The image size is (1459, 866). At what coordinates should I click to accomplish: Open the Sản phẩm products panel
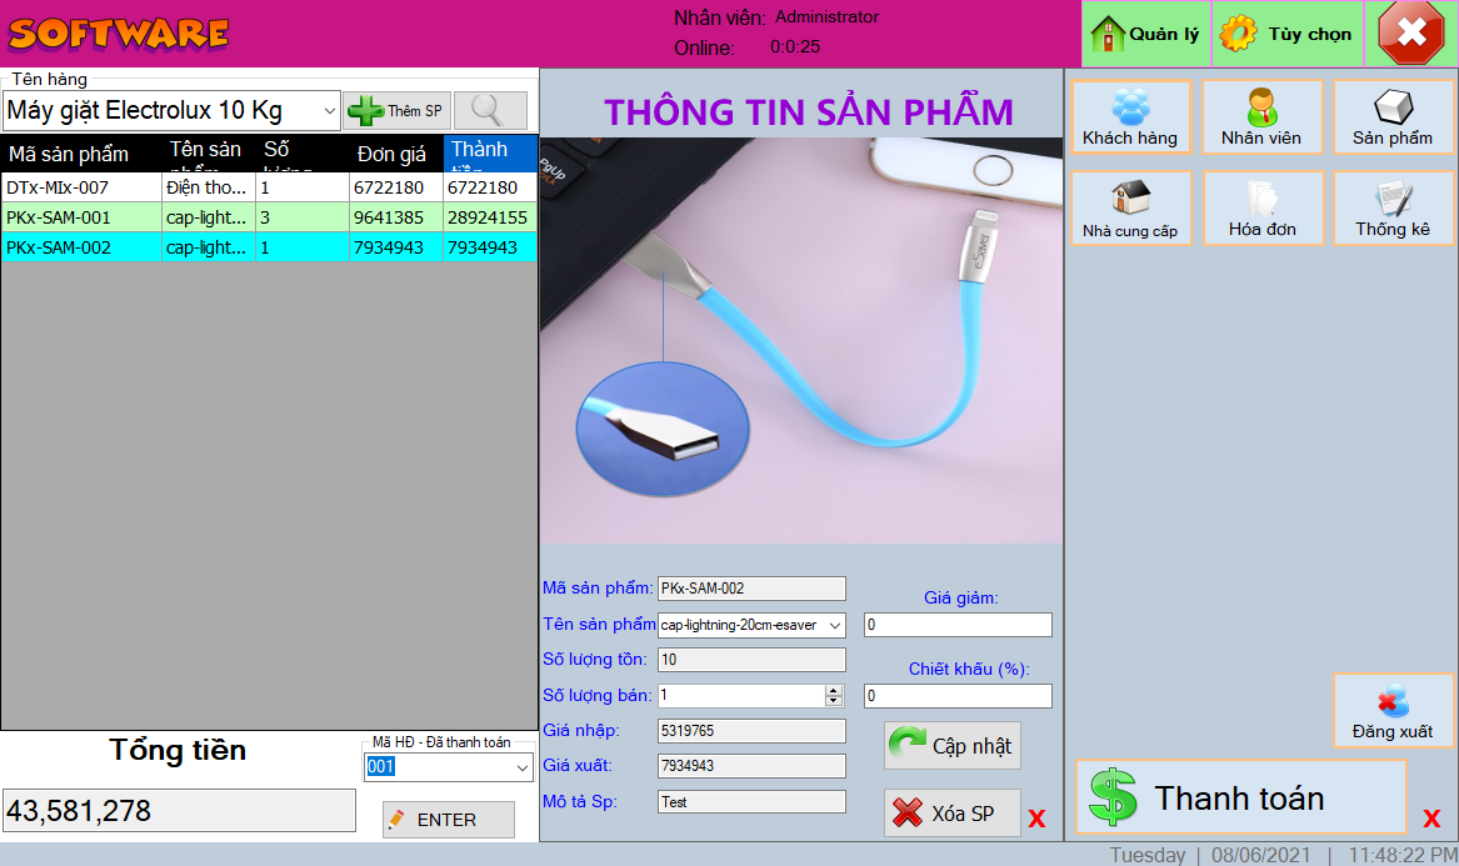tap(1392, 117)
